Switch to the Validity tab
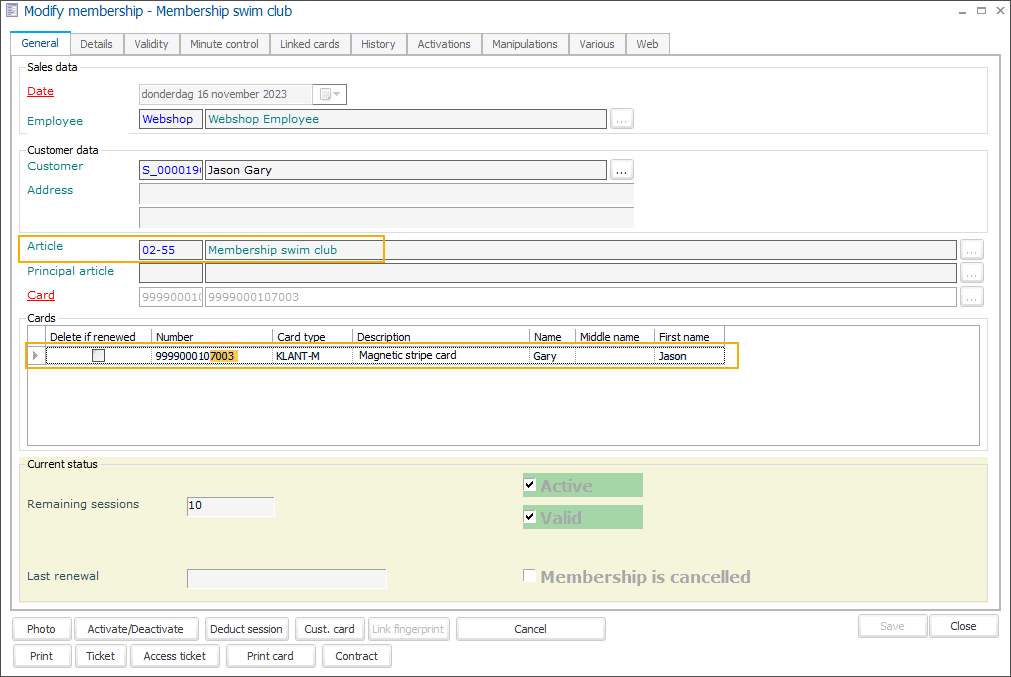 (x=152, y=44)
